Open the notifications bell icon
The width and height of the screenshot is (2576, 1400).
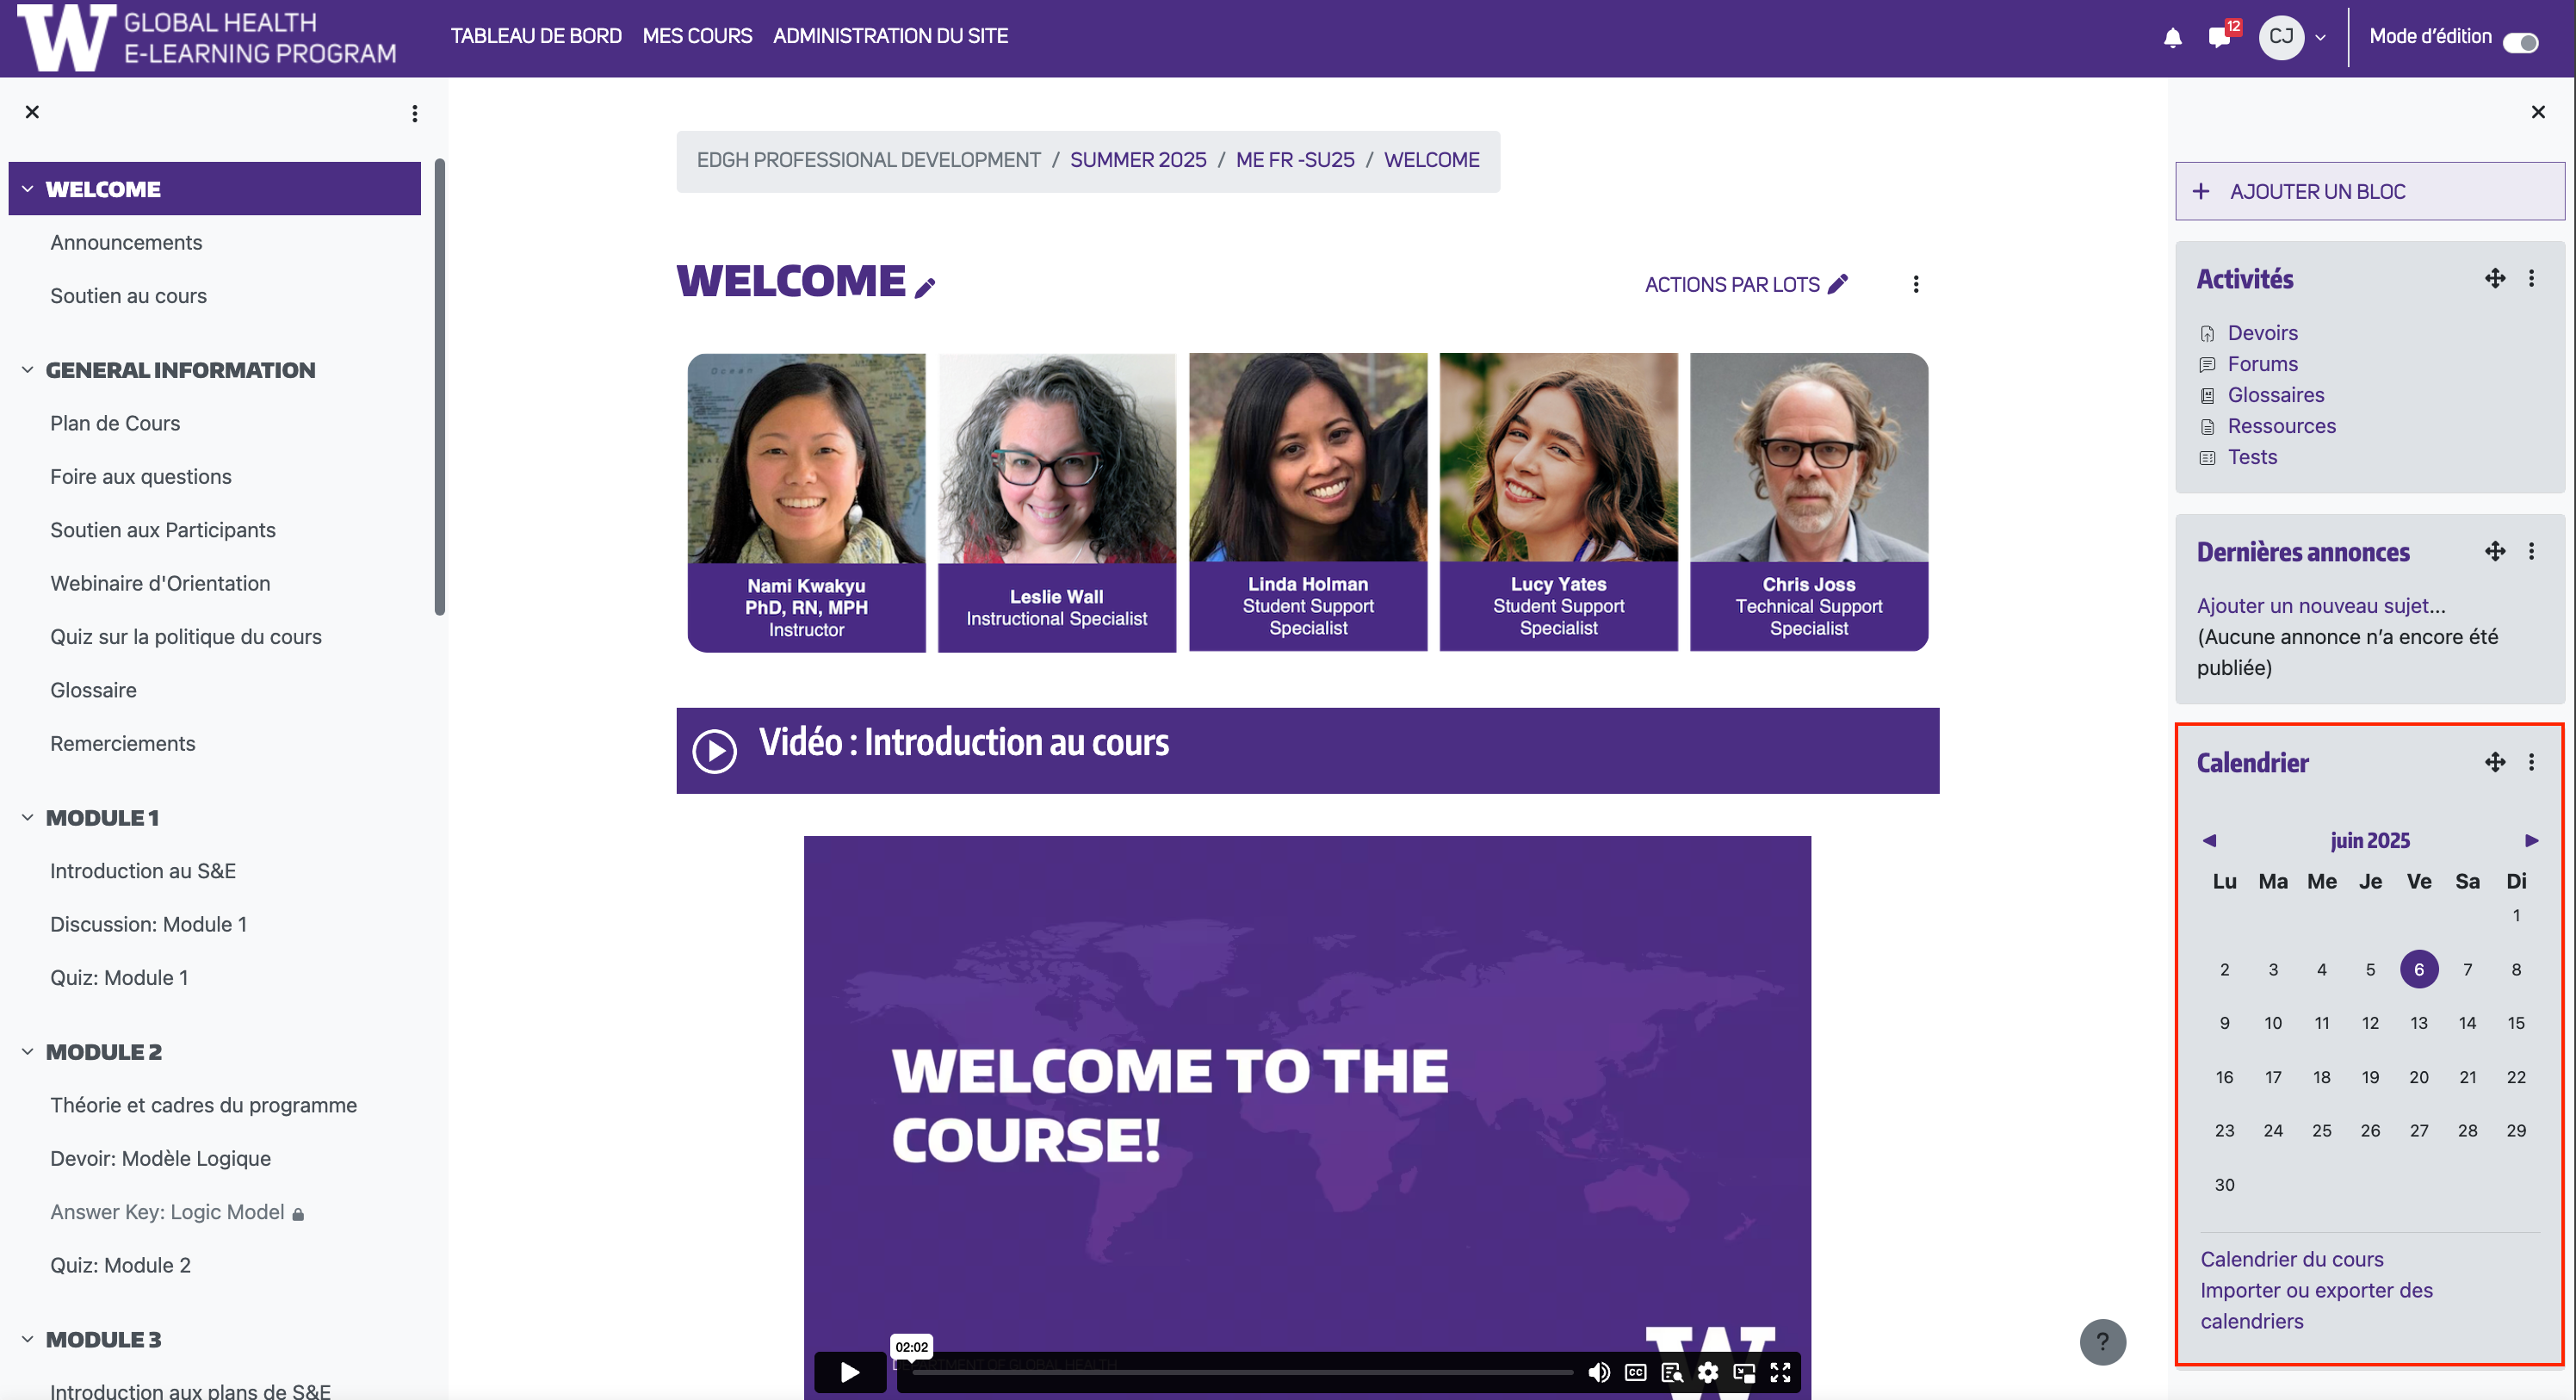(x=2172, y=38)
